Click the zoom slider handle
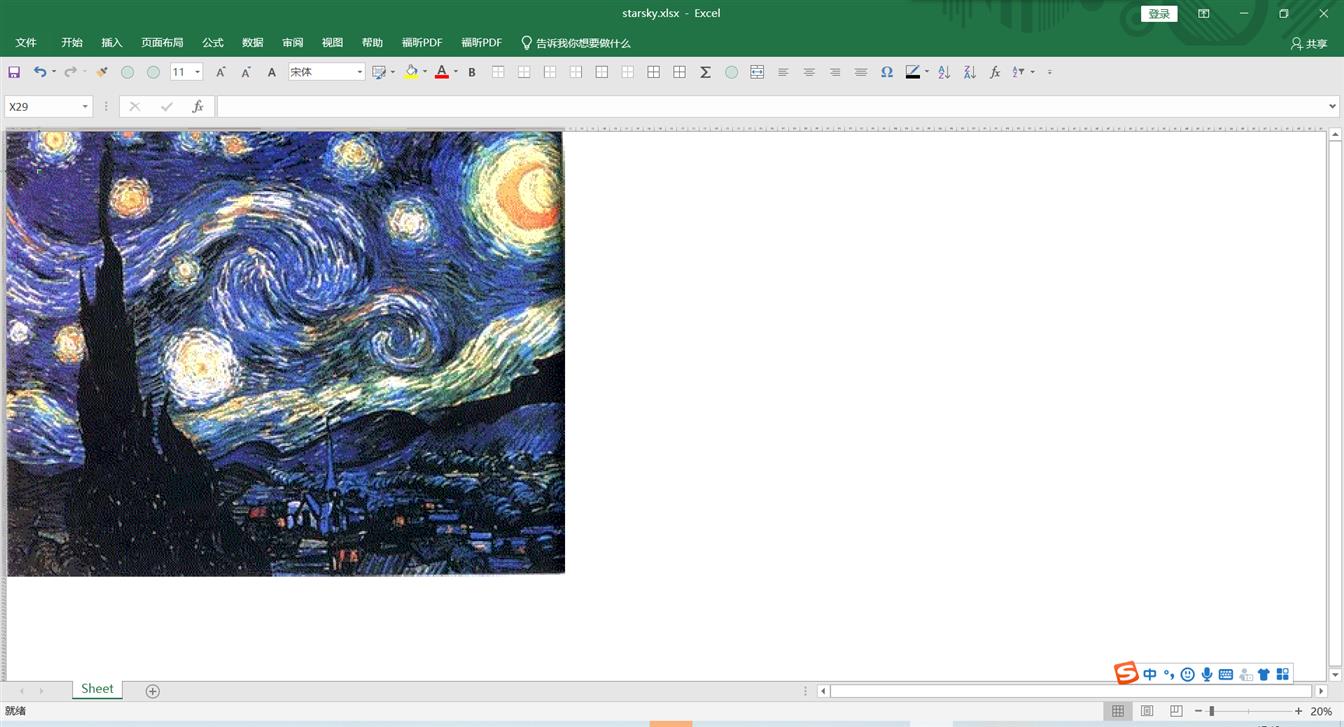Image resolution: width=1344 pixels, height=727 pixels. coord(1211,711)
